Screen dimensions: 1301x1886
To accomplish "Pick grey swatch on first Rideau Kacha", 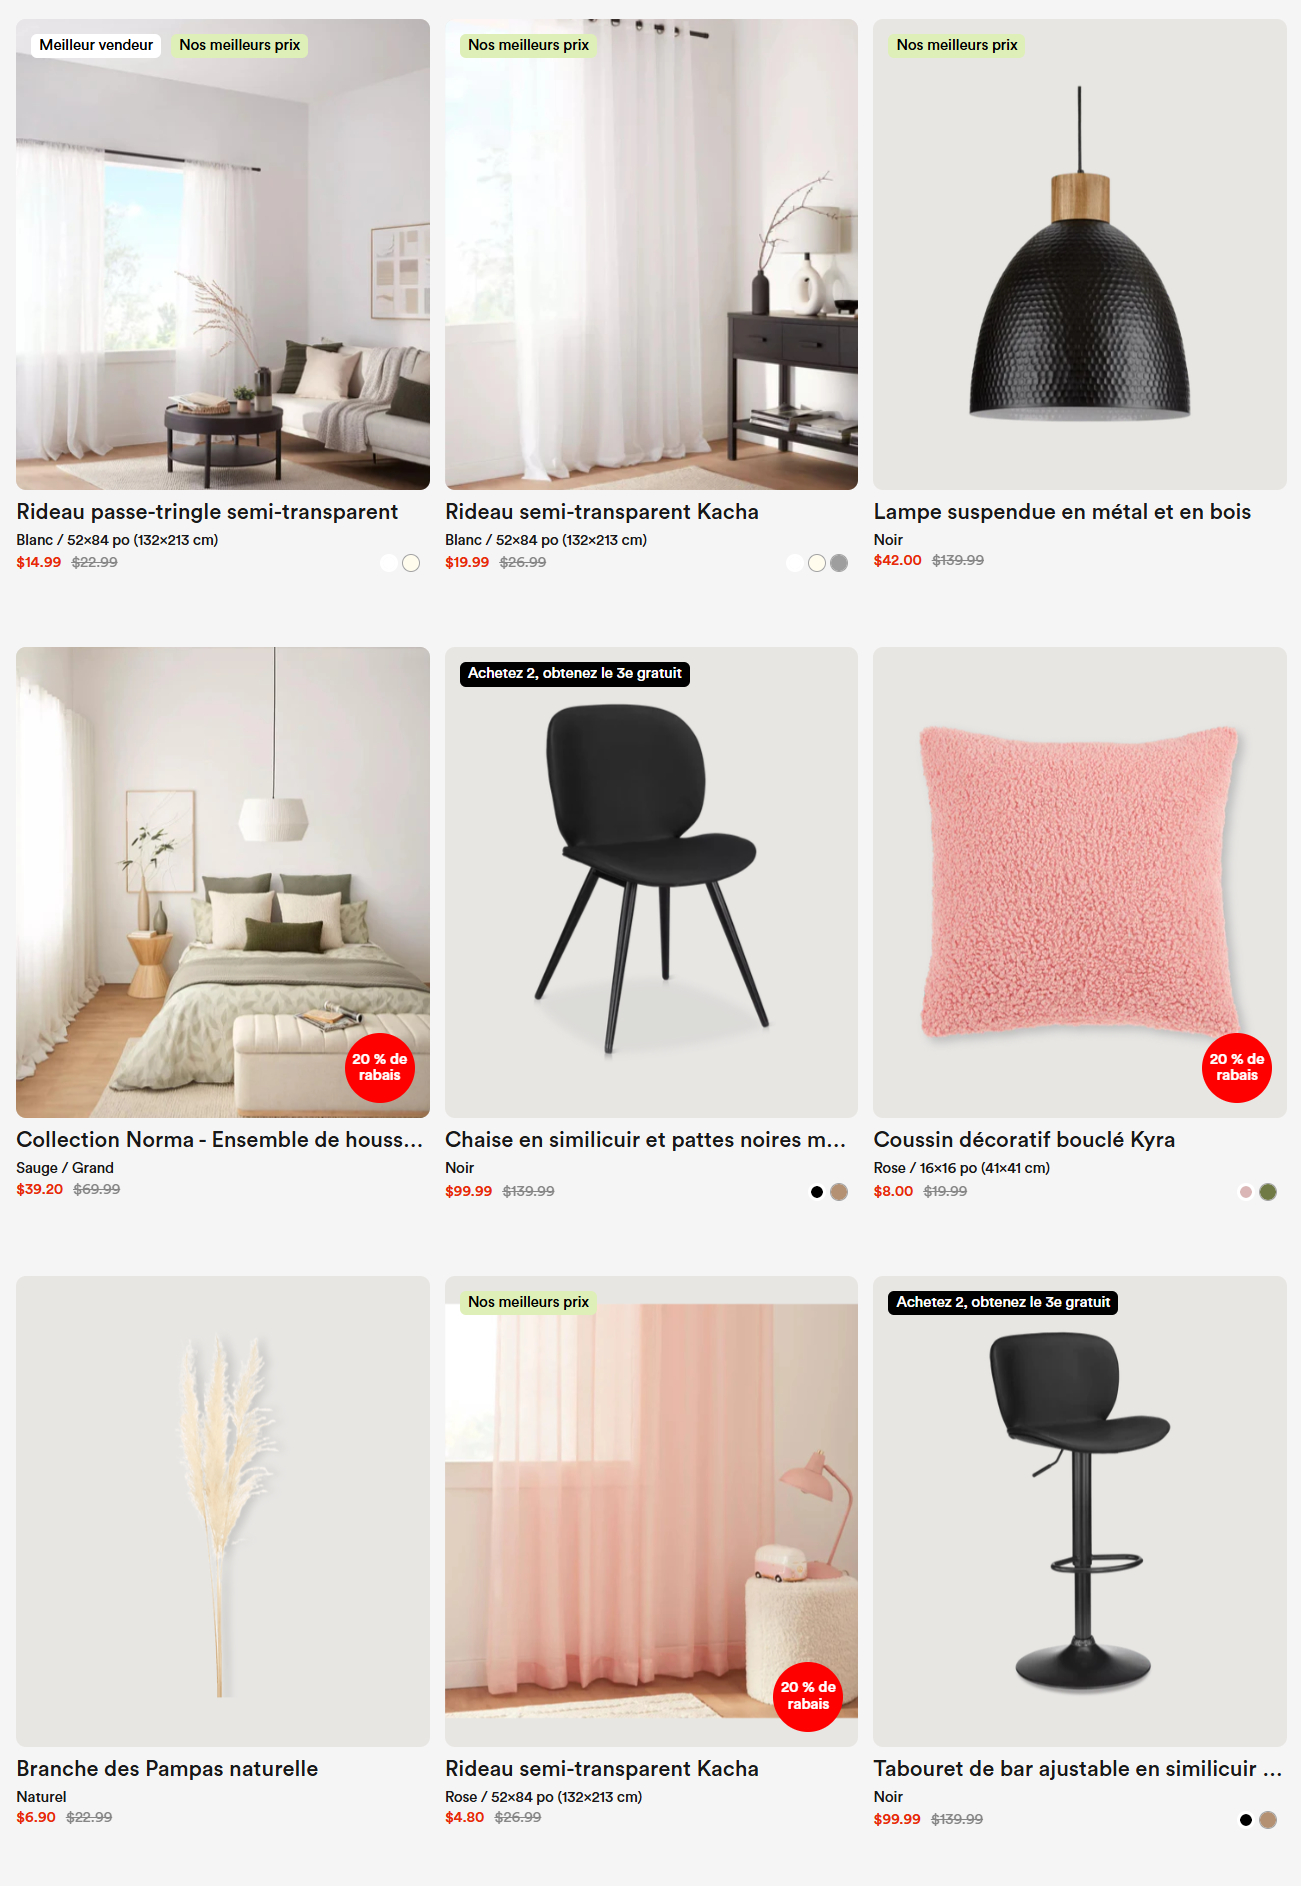I will point(839,563).
